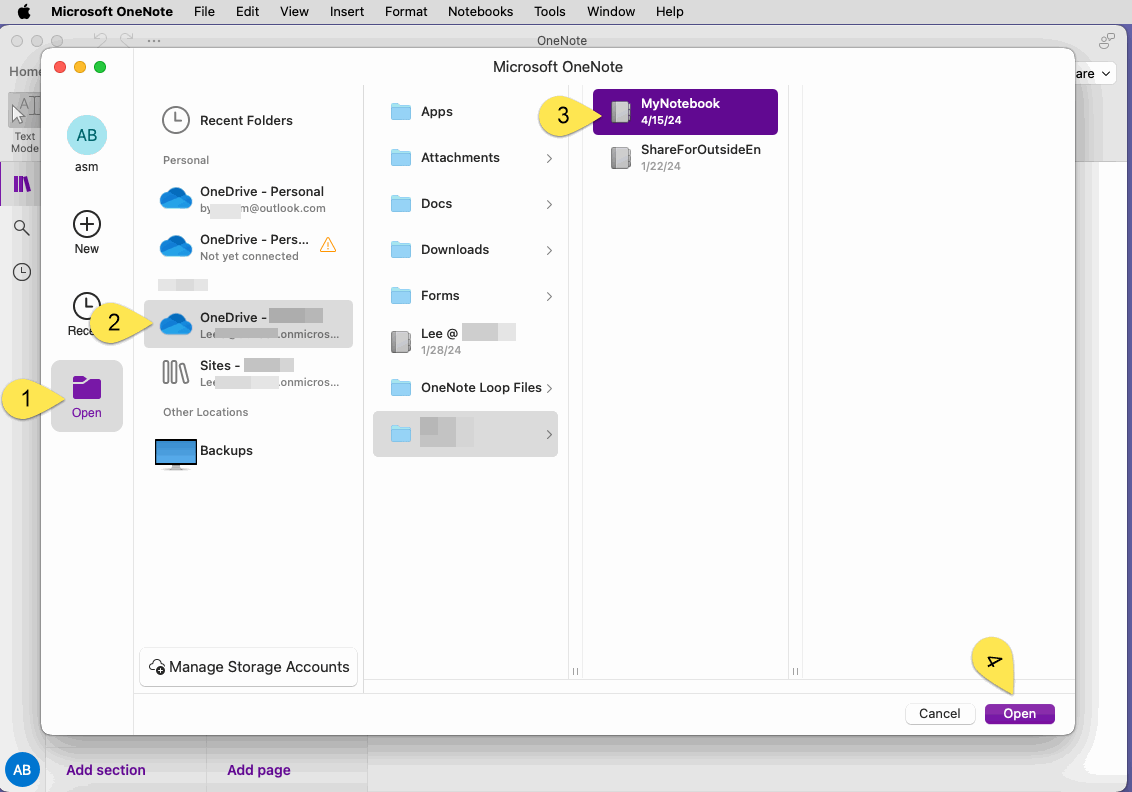1132x792 pixels.
Task: Select ShareForOutsideEn notebook
Action: pos(685,157)
